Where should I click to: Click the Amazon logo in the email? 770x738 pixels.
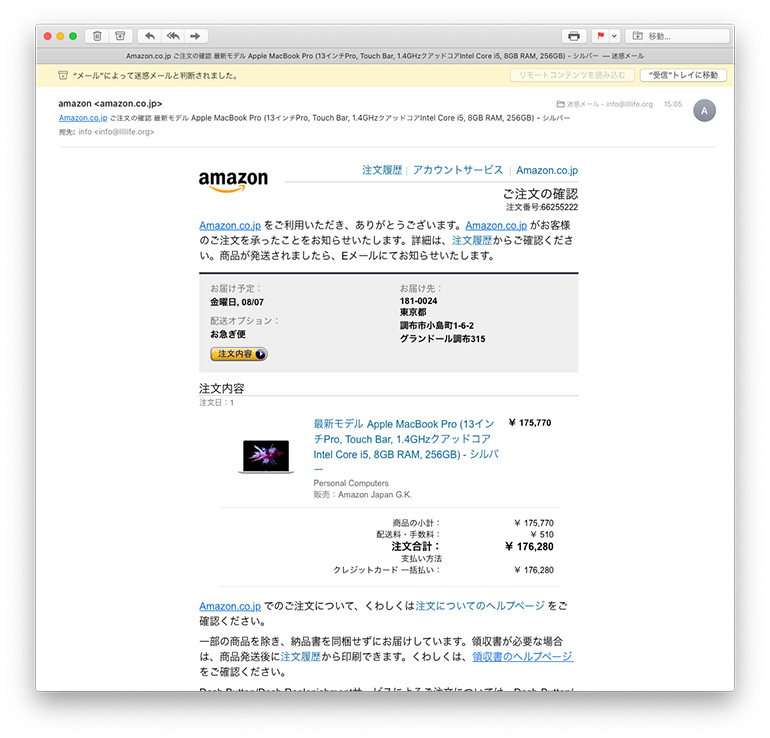click(x=233, y=180)
